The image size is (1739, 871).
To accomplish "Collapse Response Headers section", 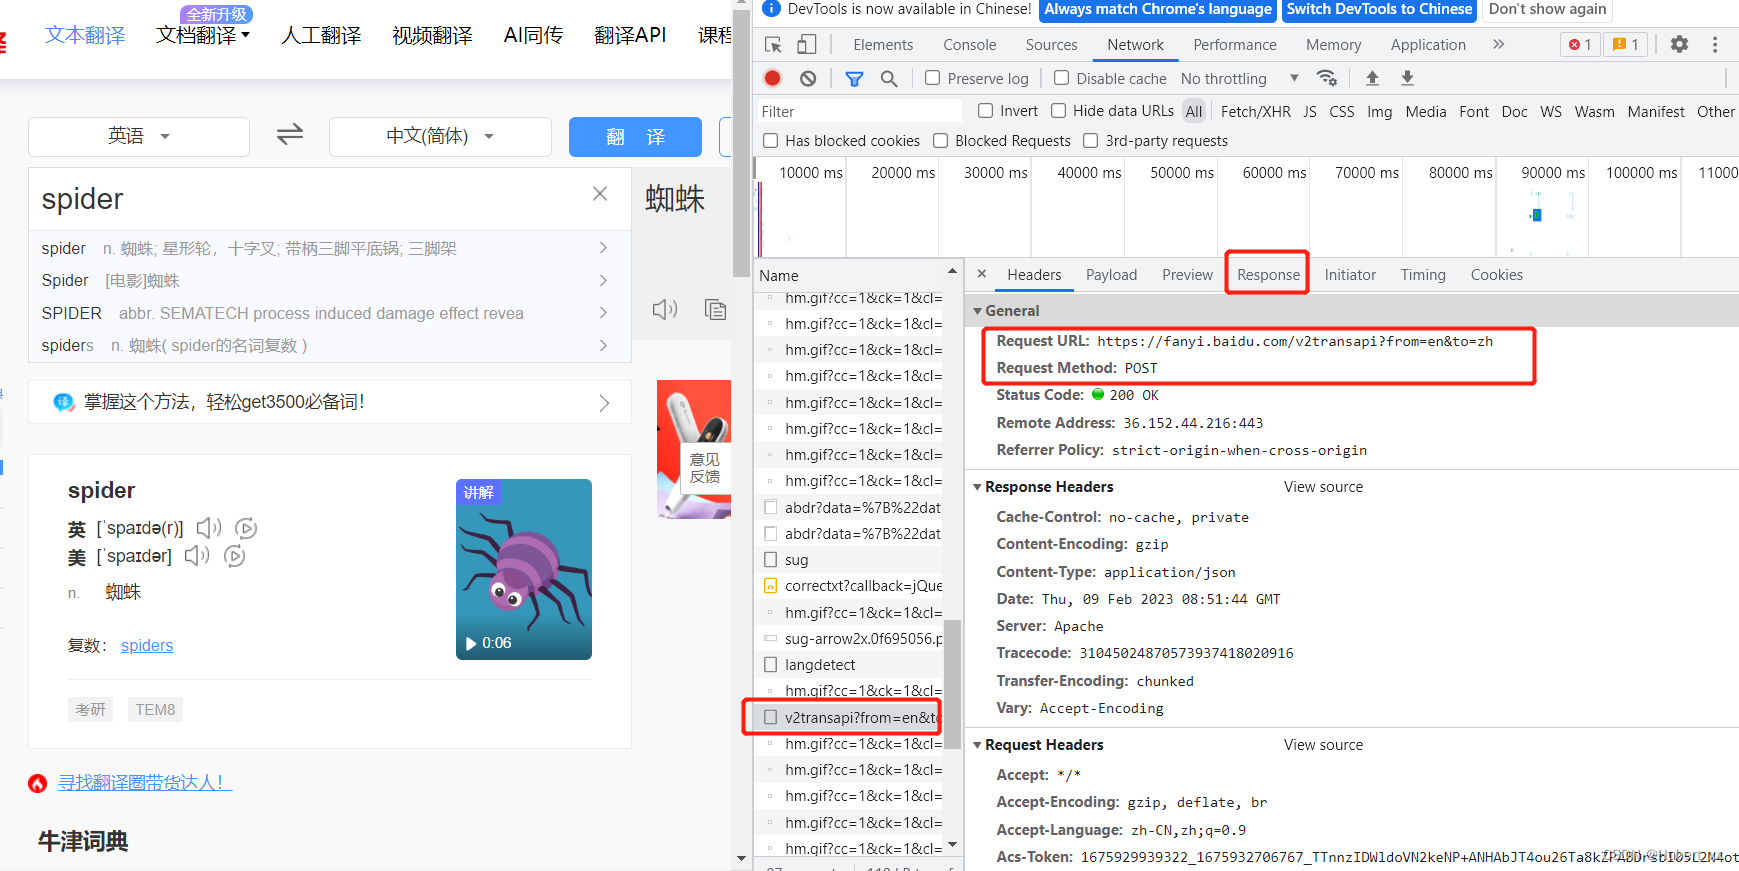I will click(977, 487).
